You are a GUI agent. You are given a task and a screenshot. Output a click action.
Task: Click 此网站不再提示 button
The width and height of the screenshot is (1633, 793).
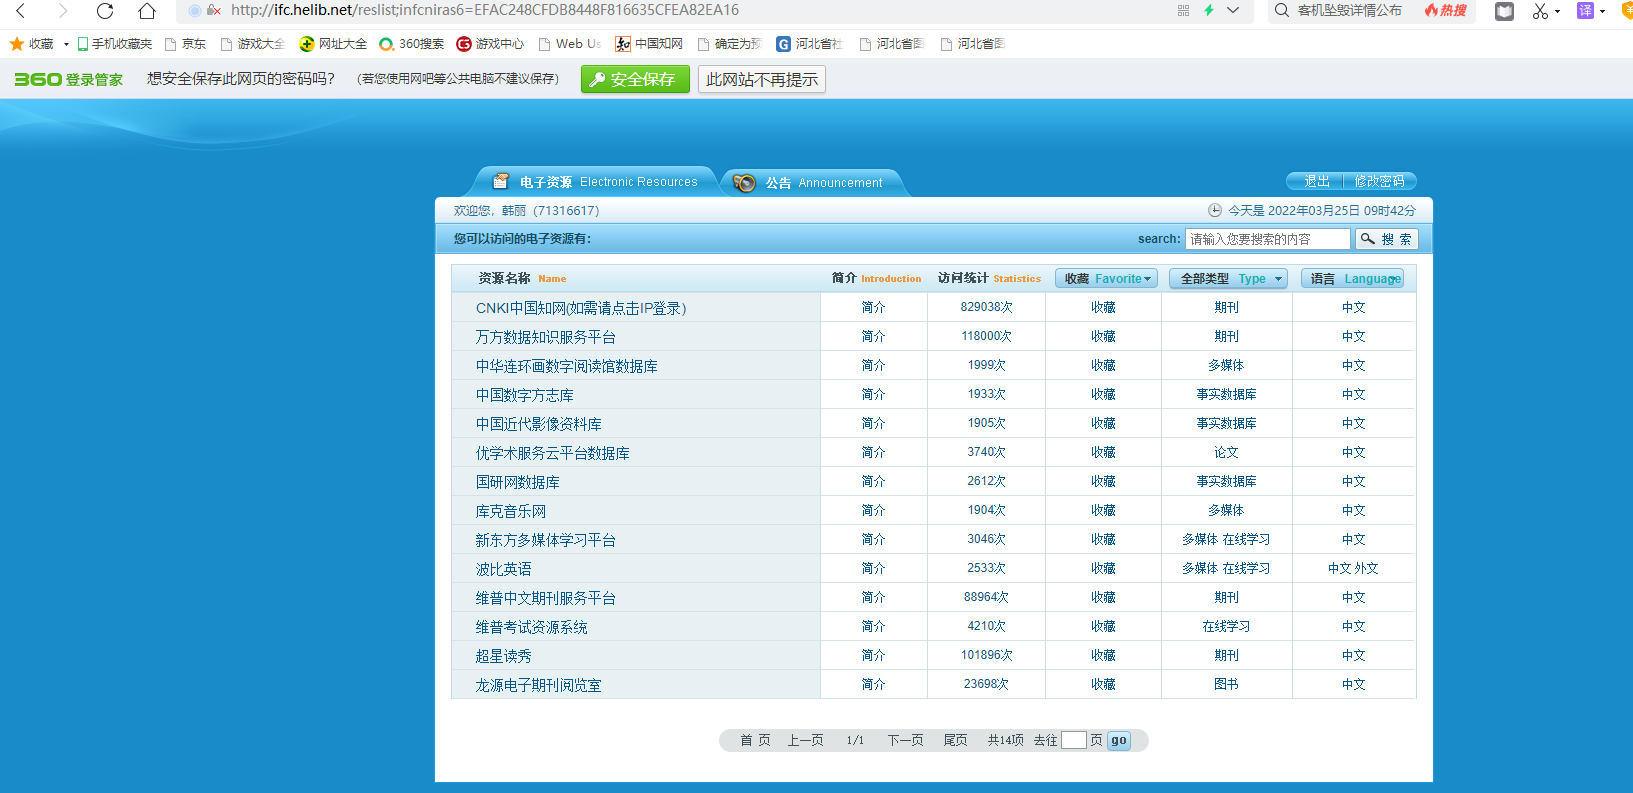click(x=761, y=79)
